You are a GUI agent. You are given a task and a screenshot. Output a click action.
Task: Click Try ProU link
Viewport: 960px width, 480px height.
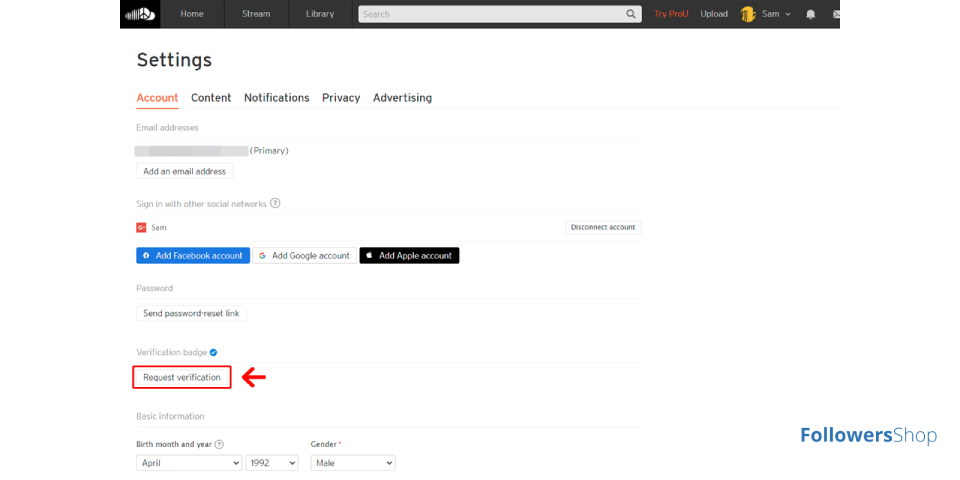pos(671,14)
